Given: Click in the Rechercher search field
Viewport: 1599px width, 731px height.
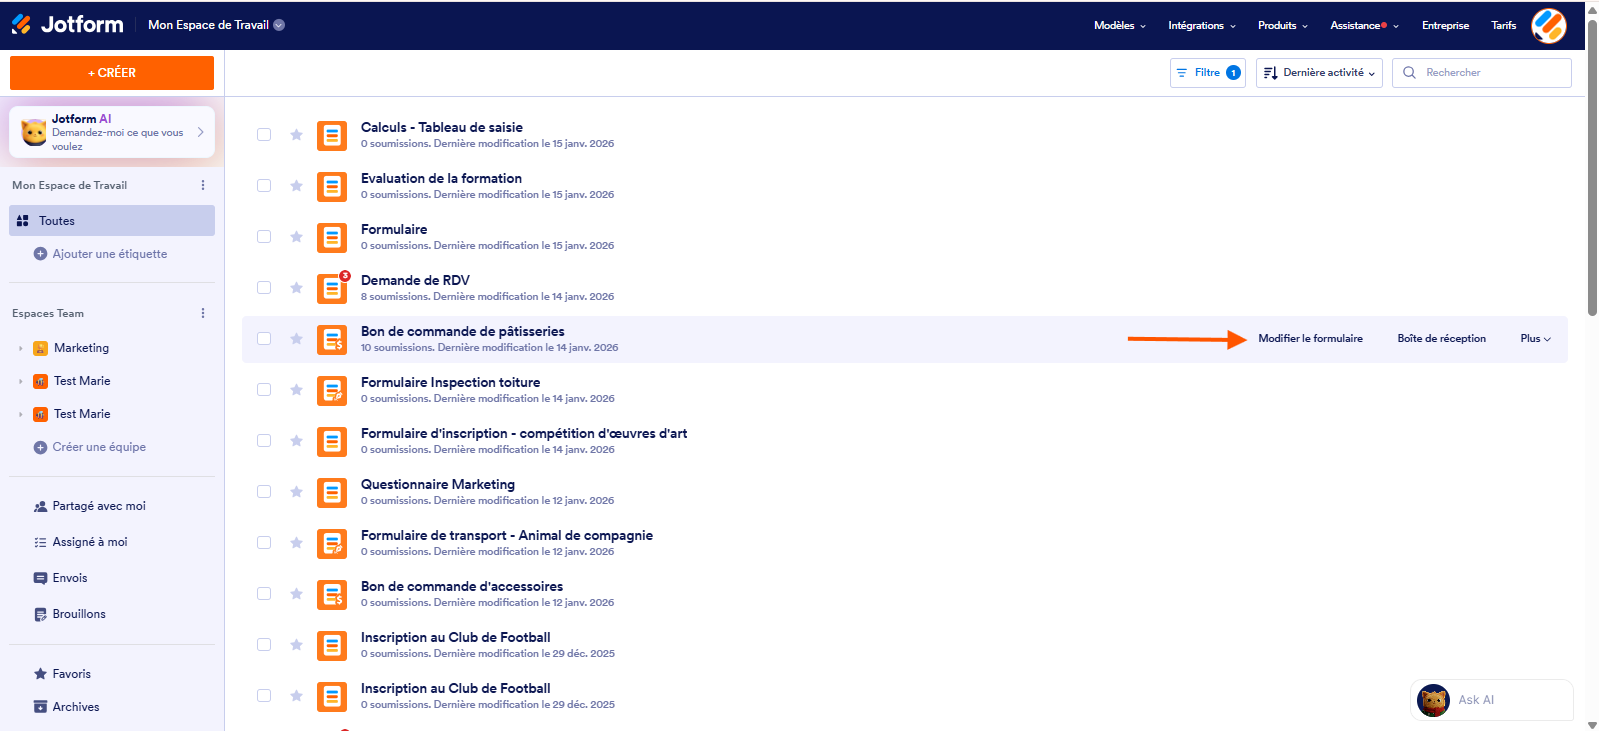Looking at the screenshot, I should click(x=1482, y=73).
